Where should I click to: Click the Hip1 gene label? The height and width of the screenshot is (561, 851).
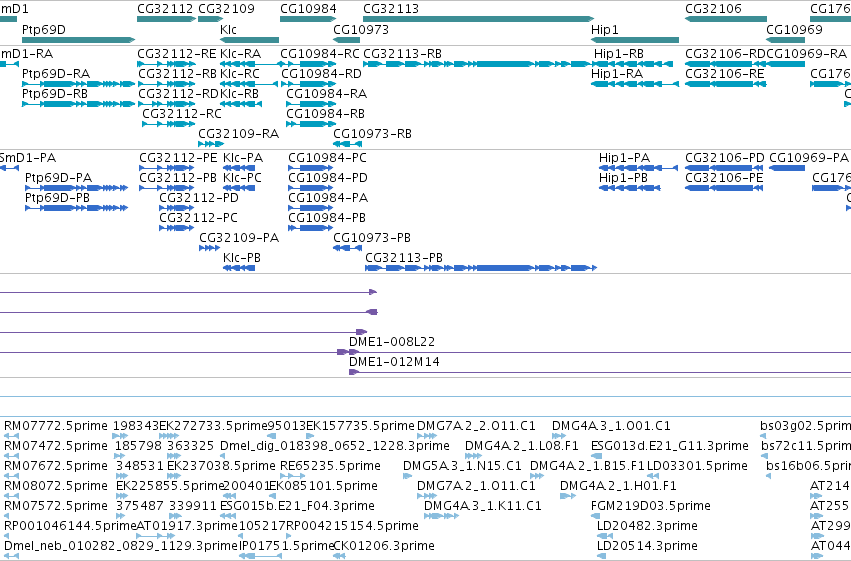[x=605, y=29]
